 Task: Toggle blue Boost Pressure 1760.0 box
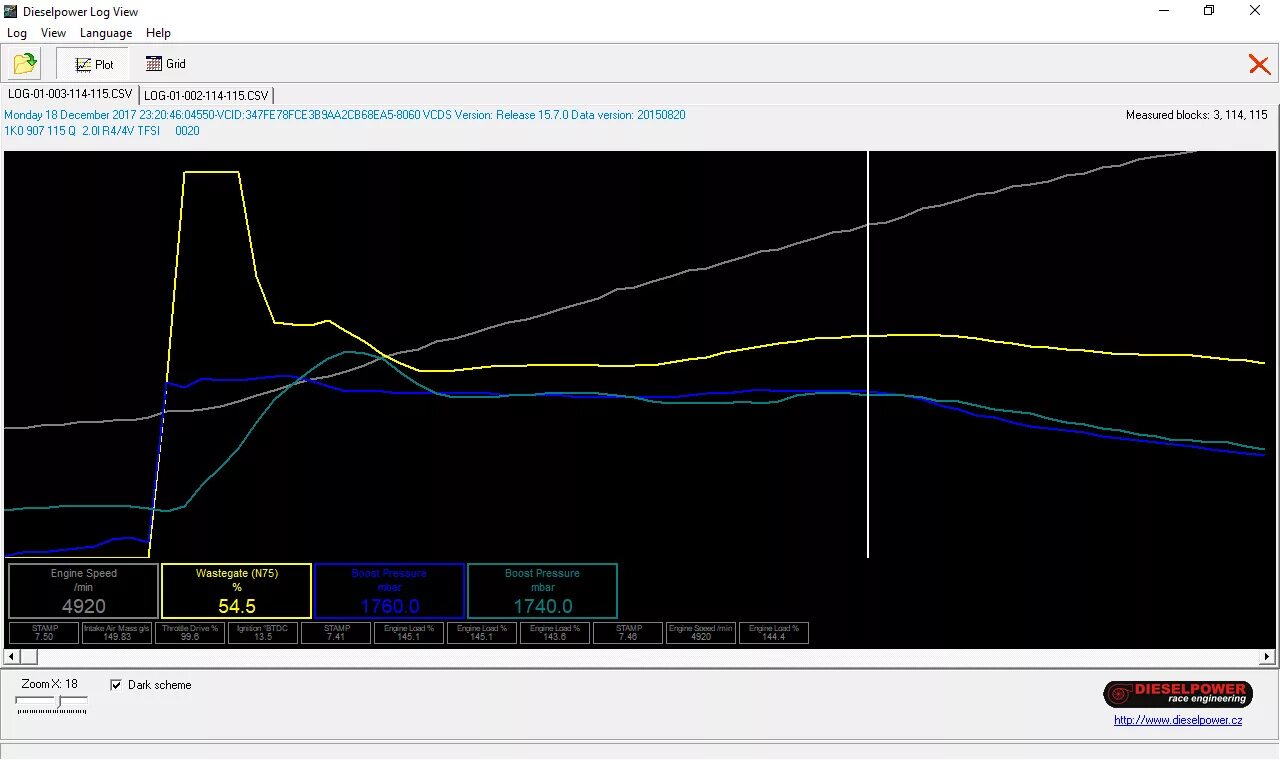pyautogui.click(x=390, y=591)
